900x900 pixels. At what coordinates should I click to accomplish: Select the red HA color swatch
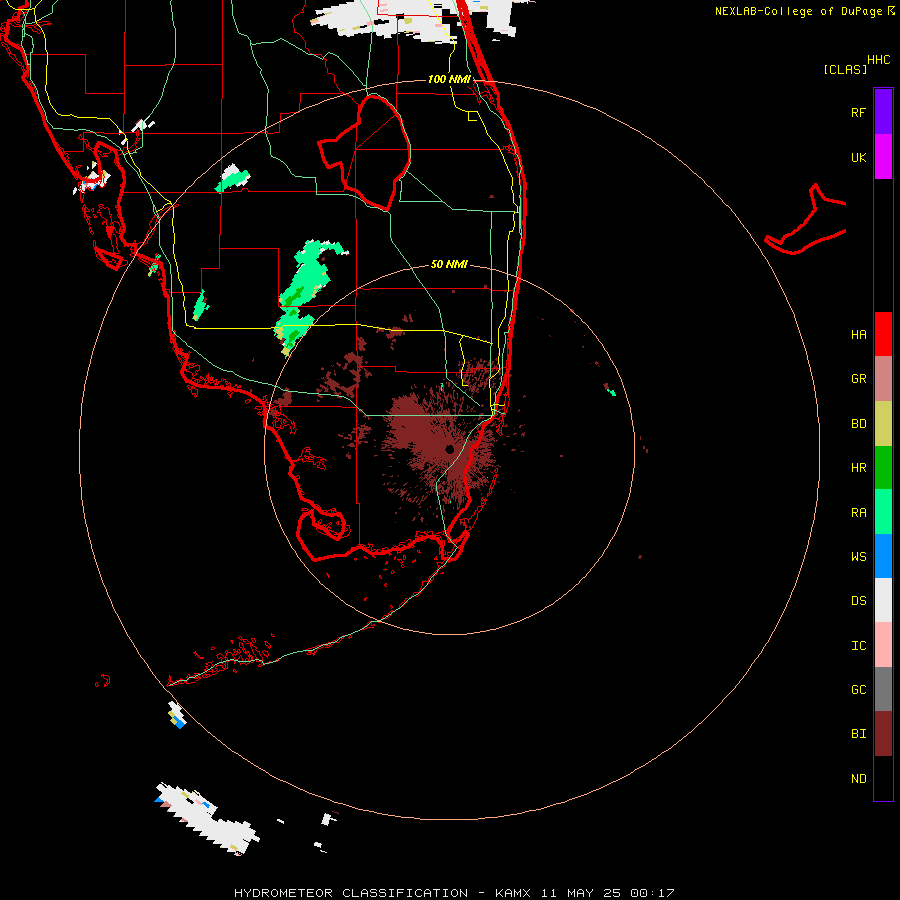pos(883,334)
